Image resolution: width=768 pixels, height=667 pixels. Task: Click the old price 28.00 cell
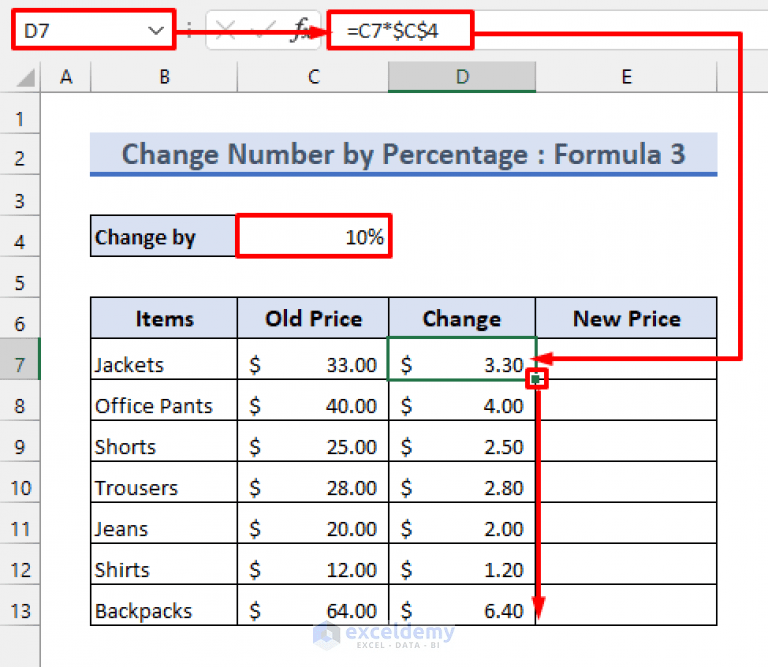313,482
